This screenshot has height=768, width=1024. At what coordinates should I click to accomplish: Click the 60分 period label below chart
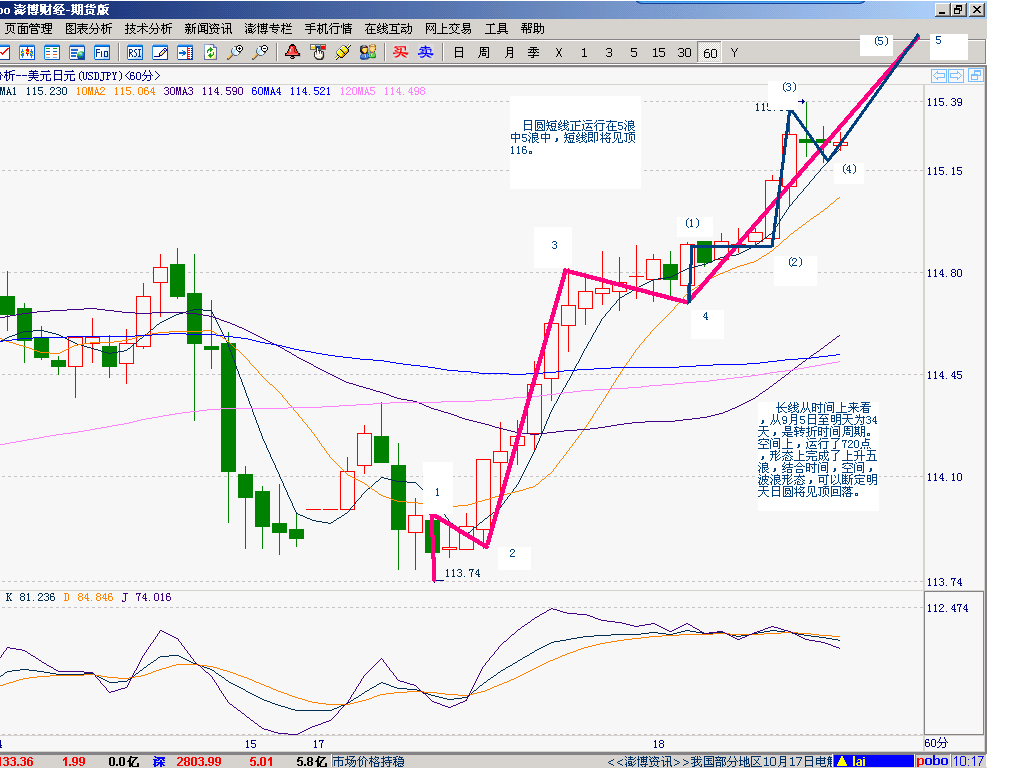click(936, 743)
